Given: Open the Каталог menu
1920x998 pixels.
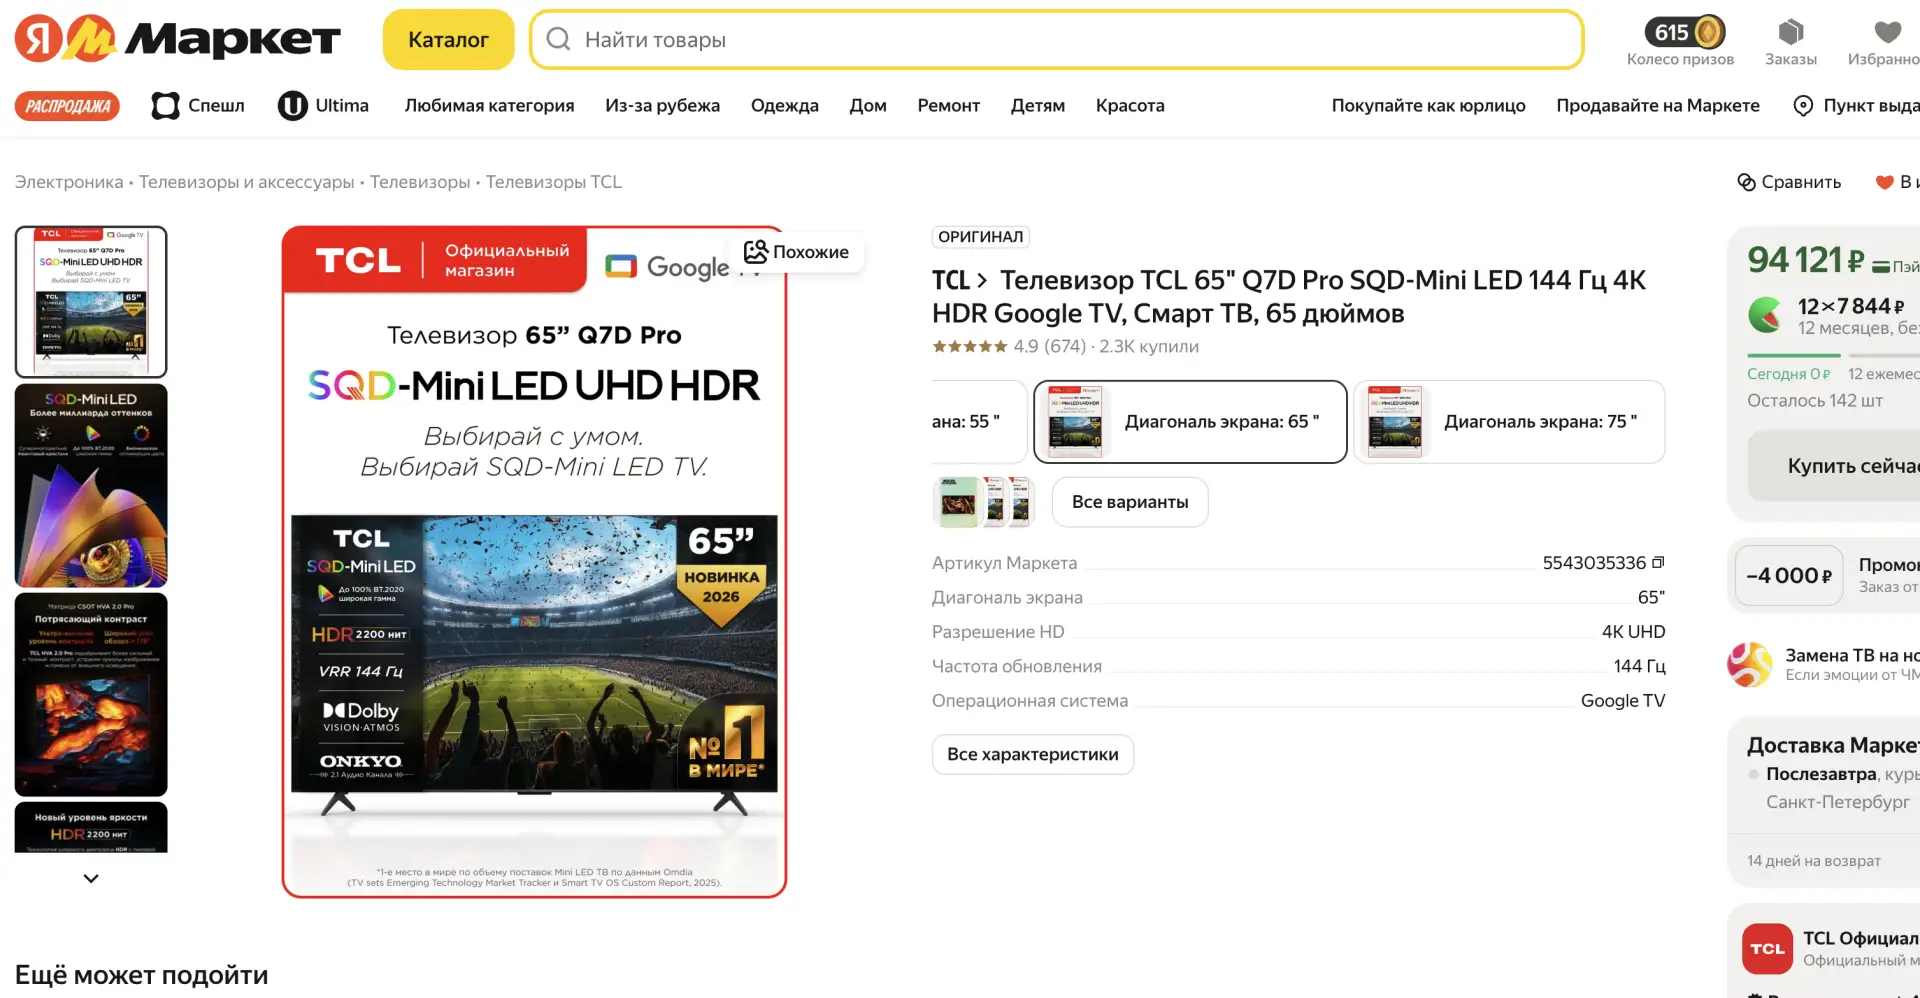Looking at the screenshot, I should coord(448,40).
